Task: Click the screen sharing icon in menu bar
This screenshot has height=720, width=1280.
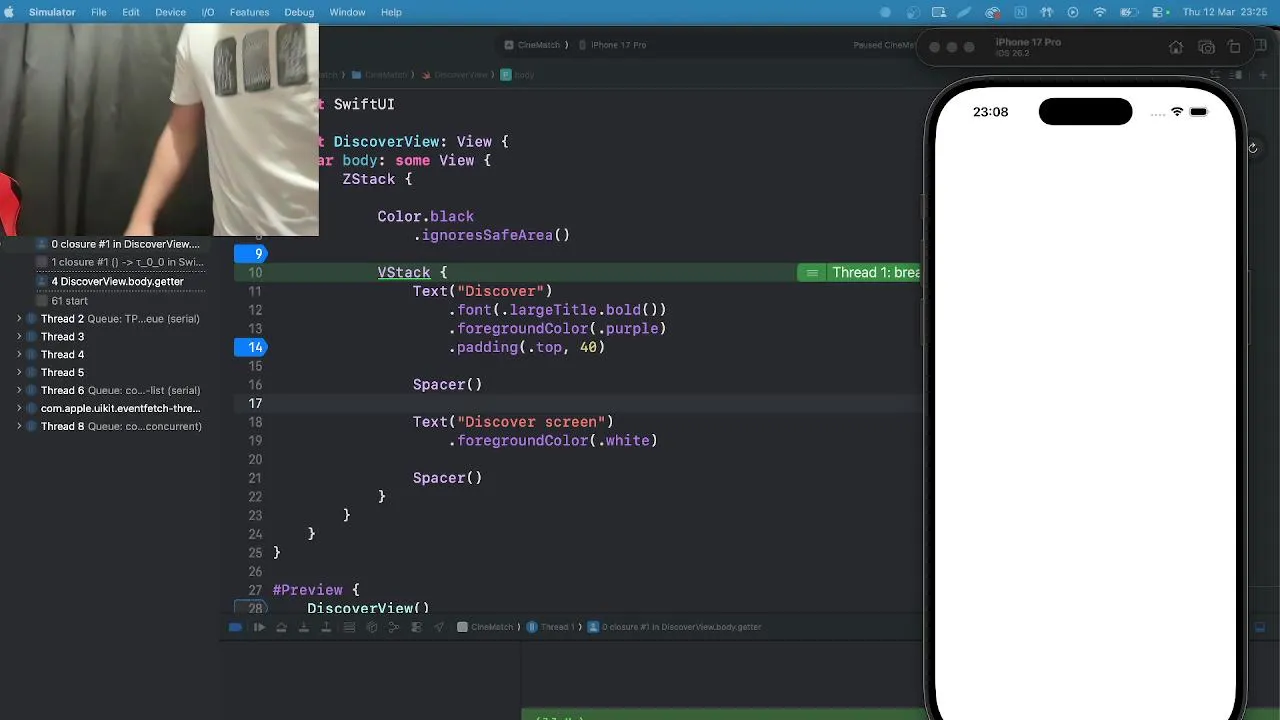Action: click(938, 12)
